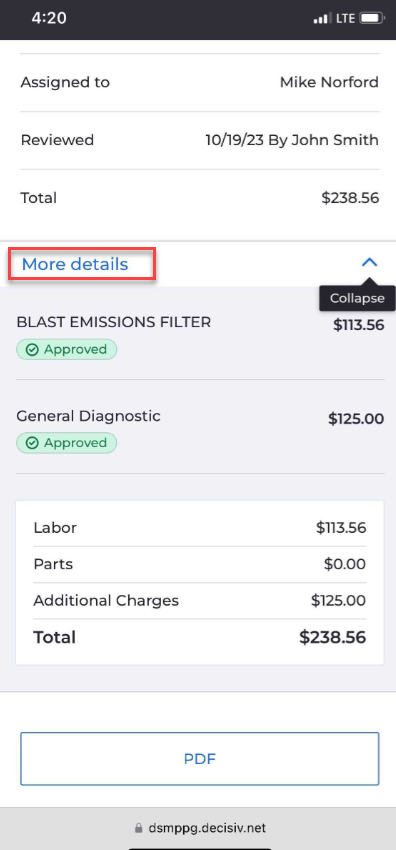Image resolution: width=396 pixels, height=850 pixels.
Task: Click the $125.00 General Diagnostic price
Action: (356, 418)
